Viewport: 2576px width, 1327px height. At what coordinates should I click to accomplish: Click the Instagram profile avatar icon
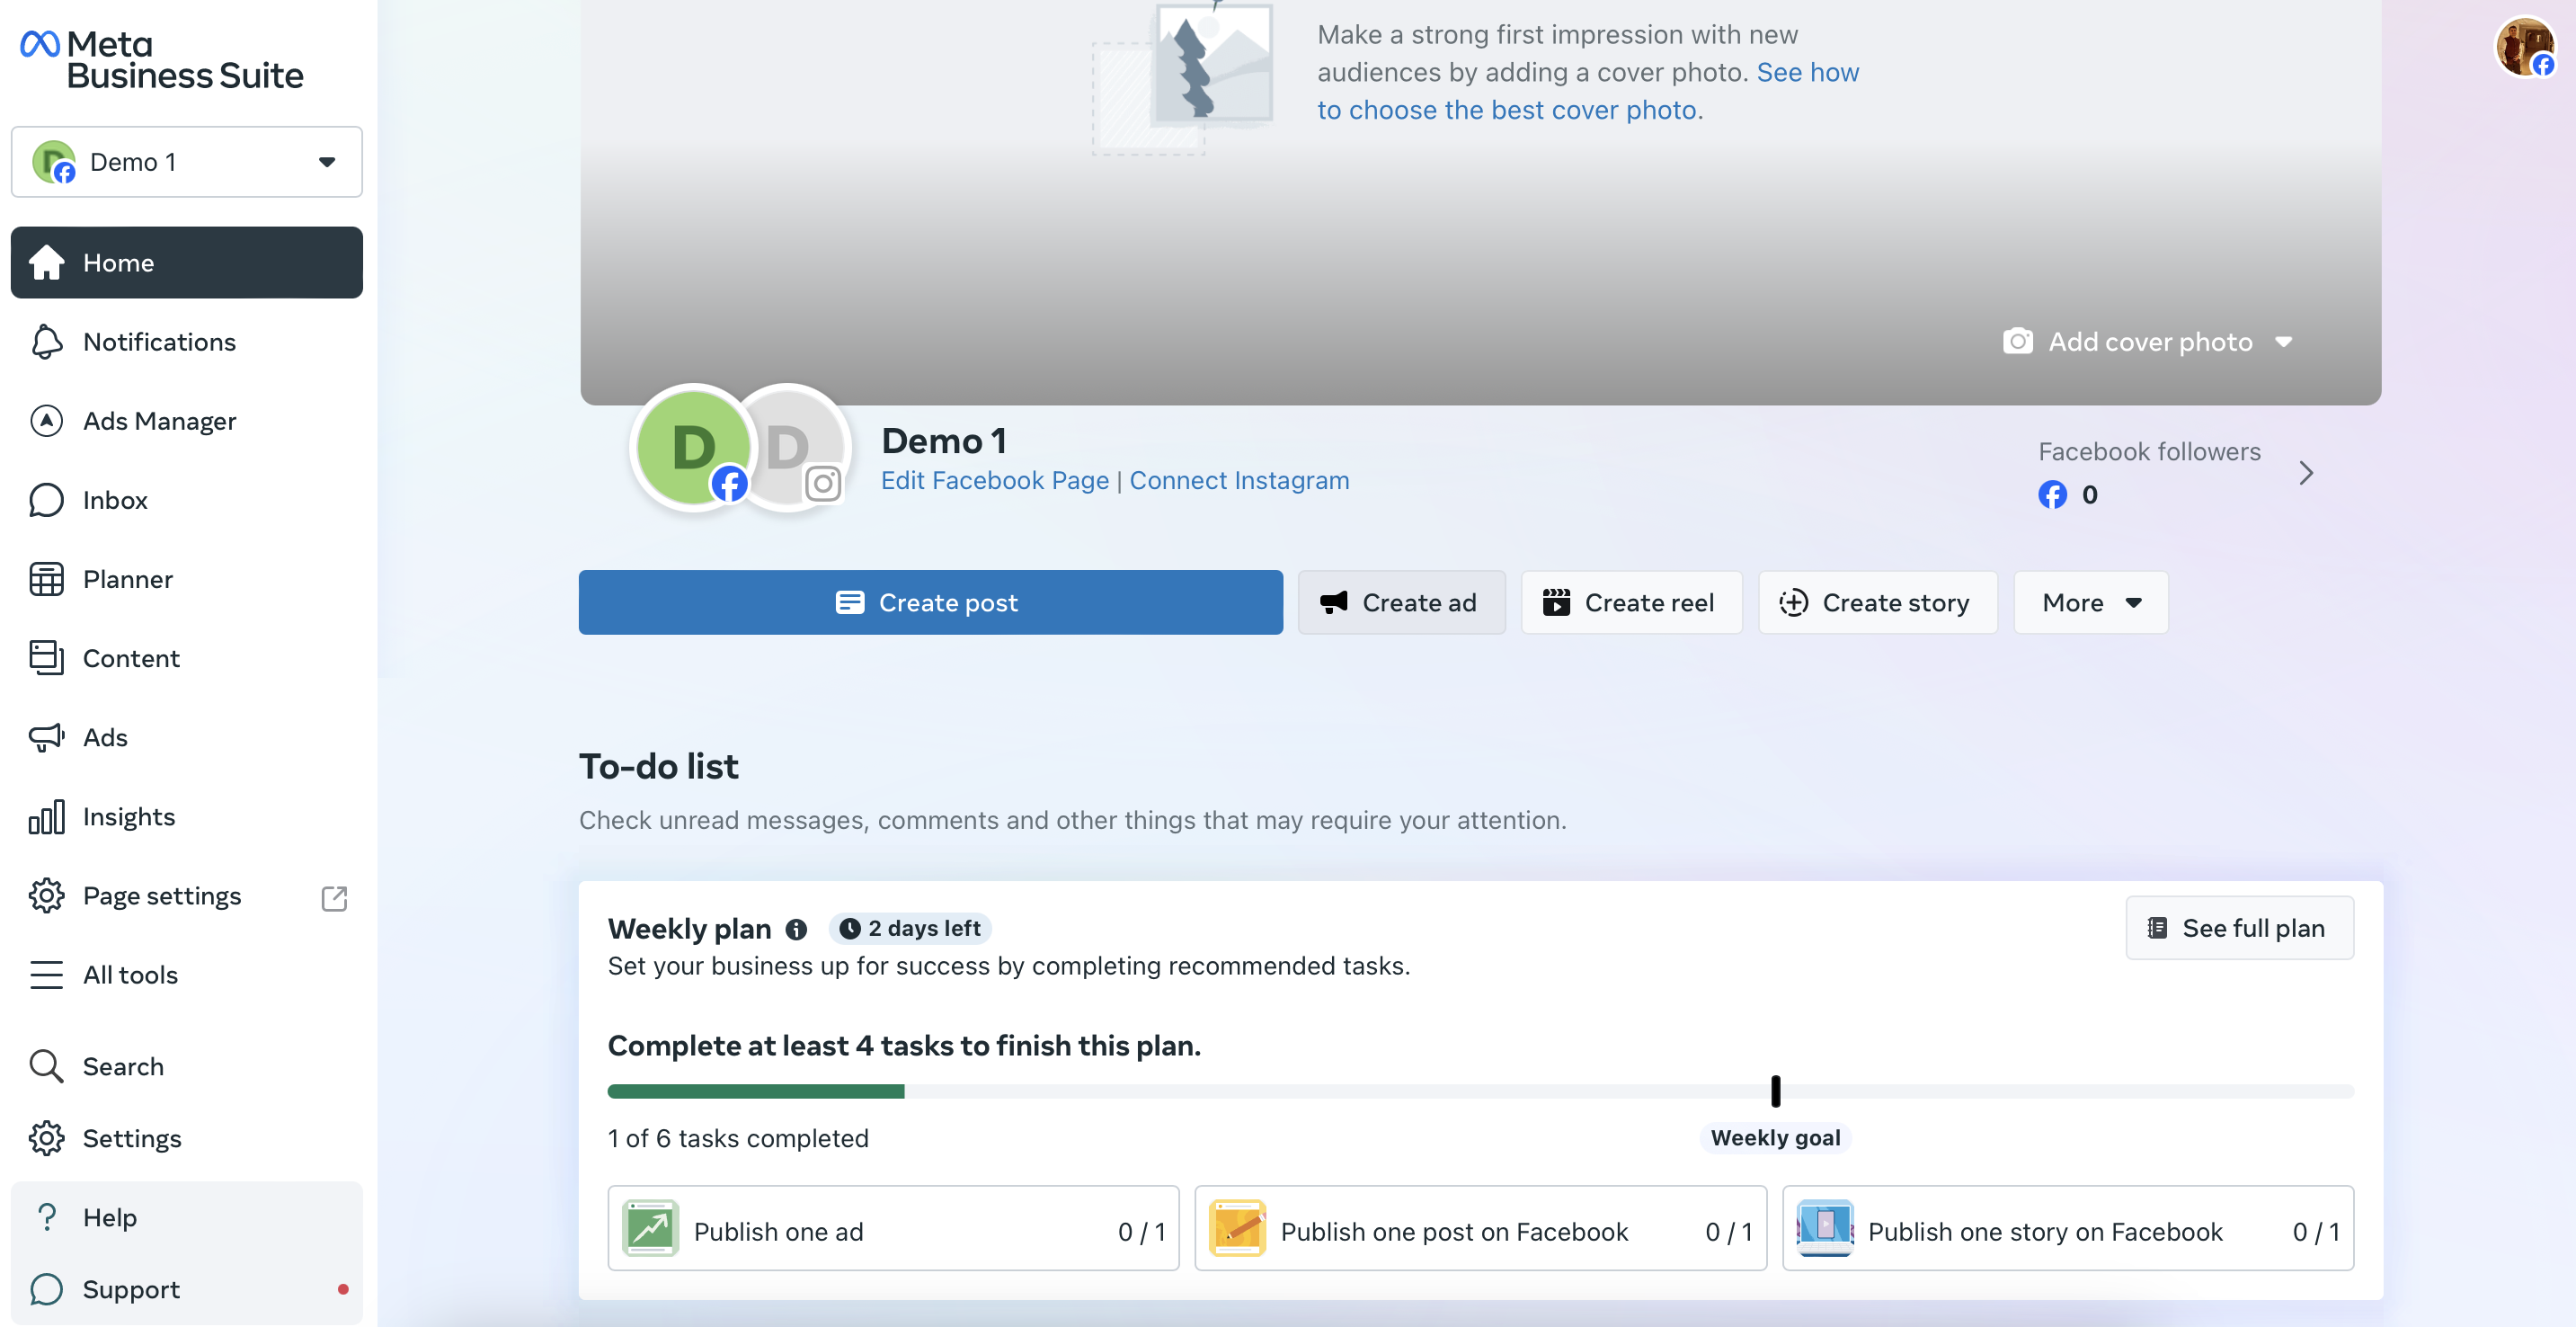tap(790, 448)
